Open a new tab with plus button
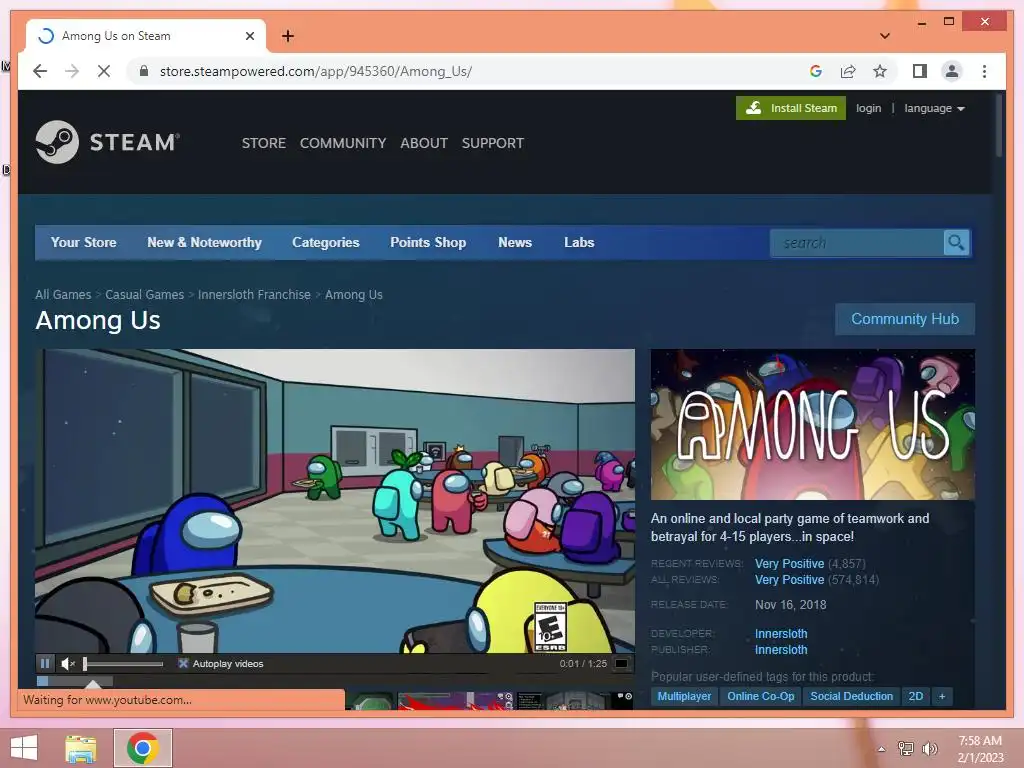This screenshot has width=1024, height=768. tap(287, 36)
